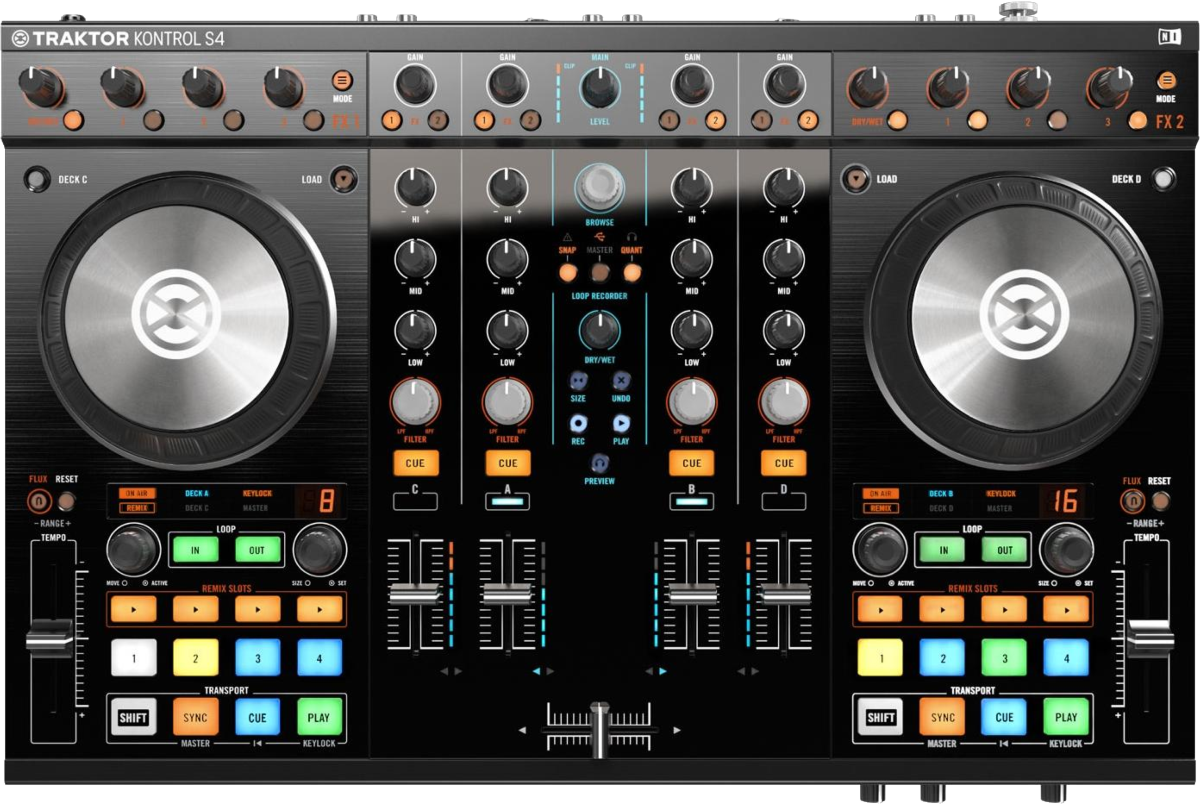Start left deck with PLAY button

320,717
